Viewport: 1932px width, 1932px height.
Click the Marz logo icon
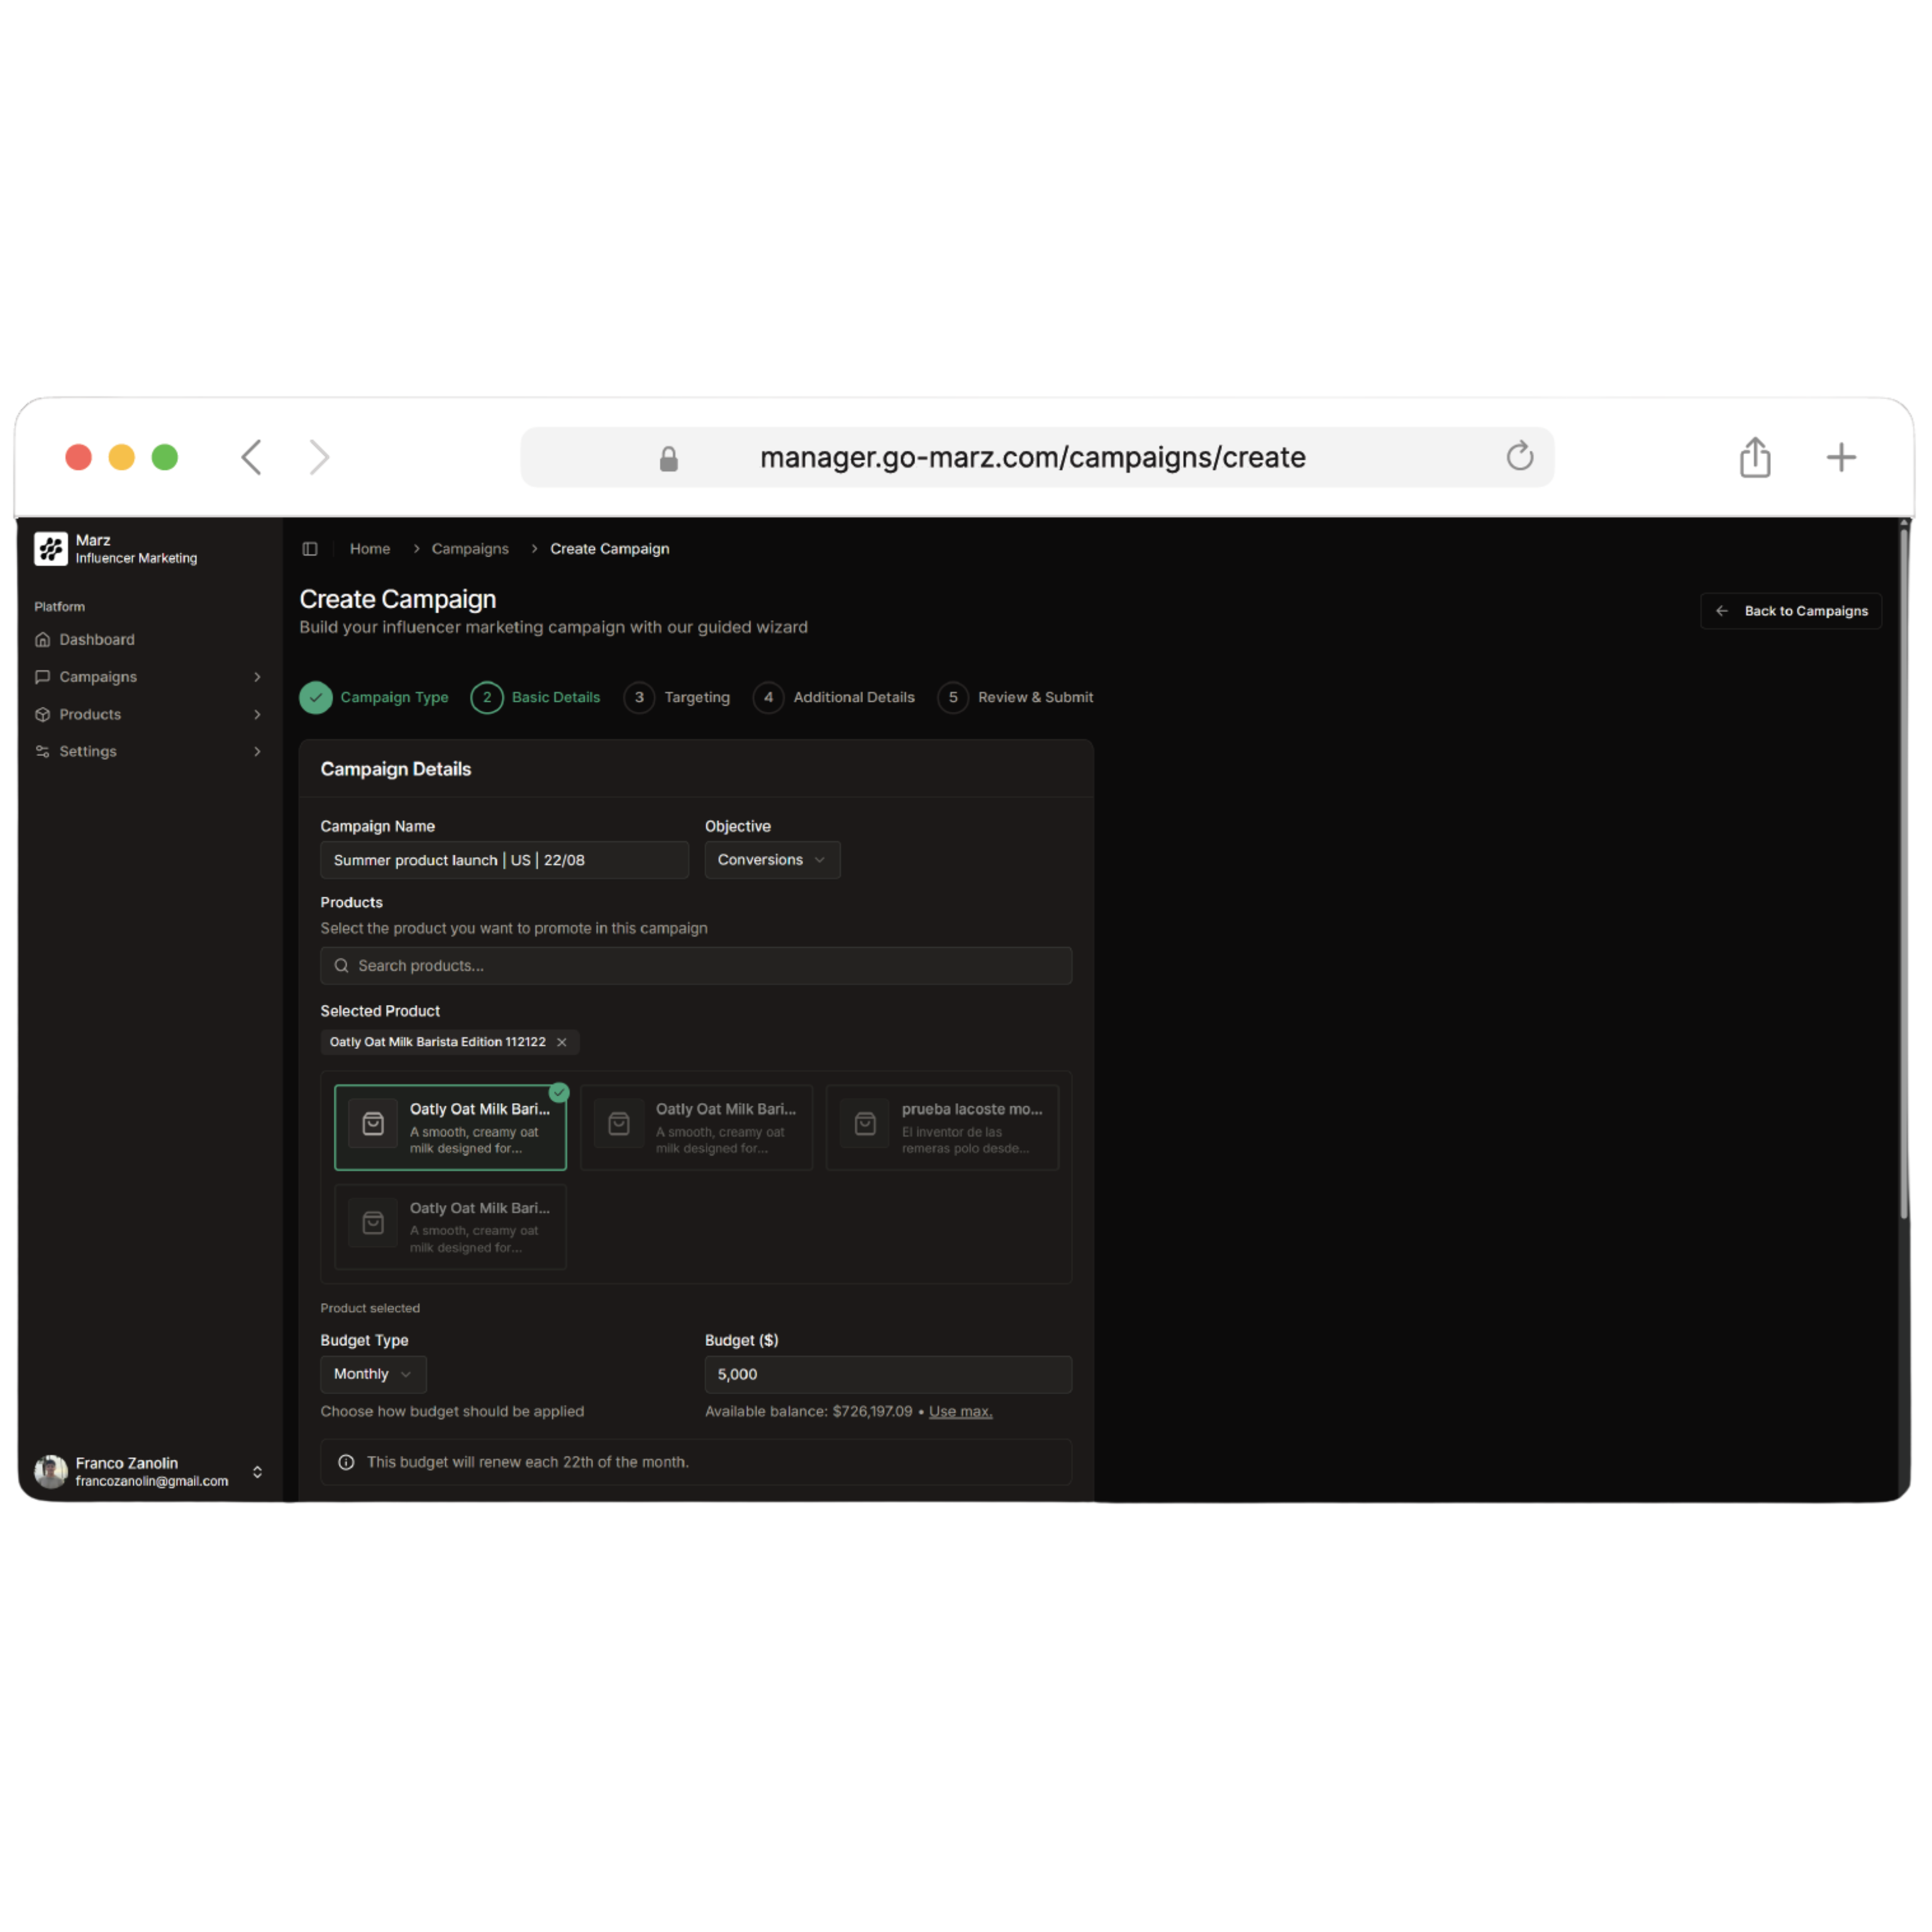point(50,549)
